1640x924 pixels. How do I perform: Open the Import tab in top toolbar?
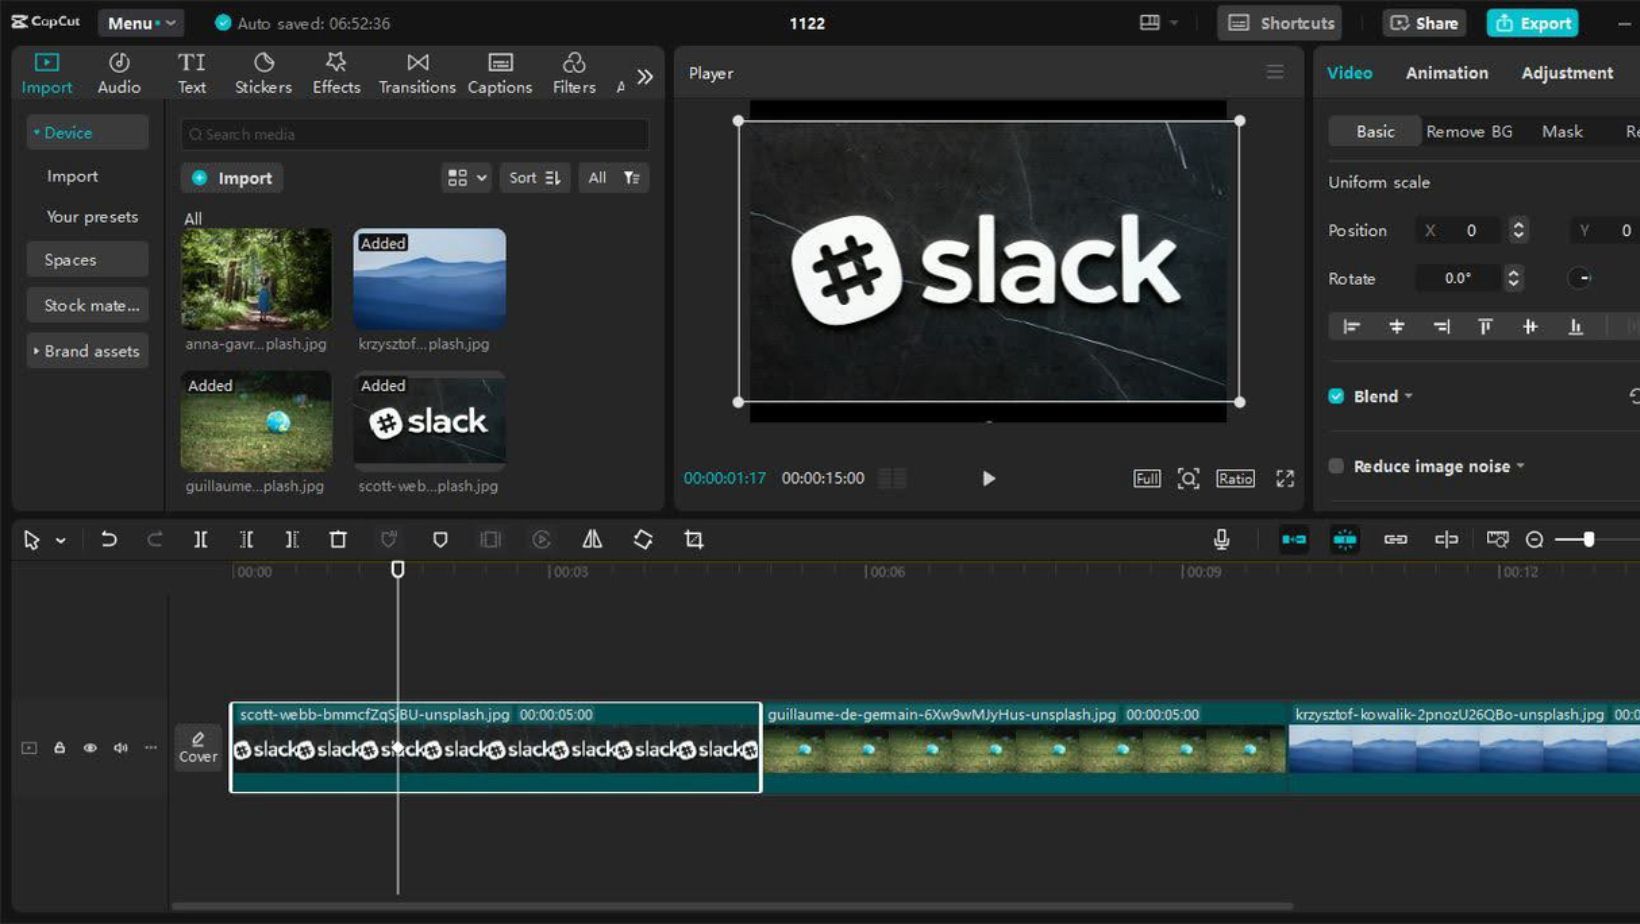pos(47,73)
